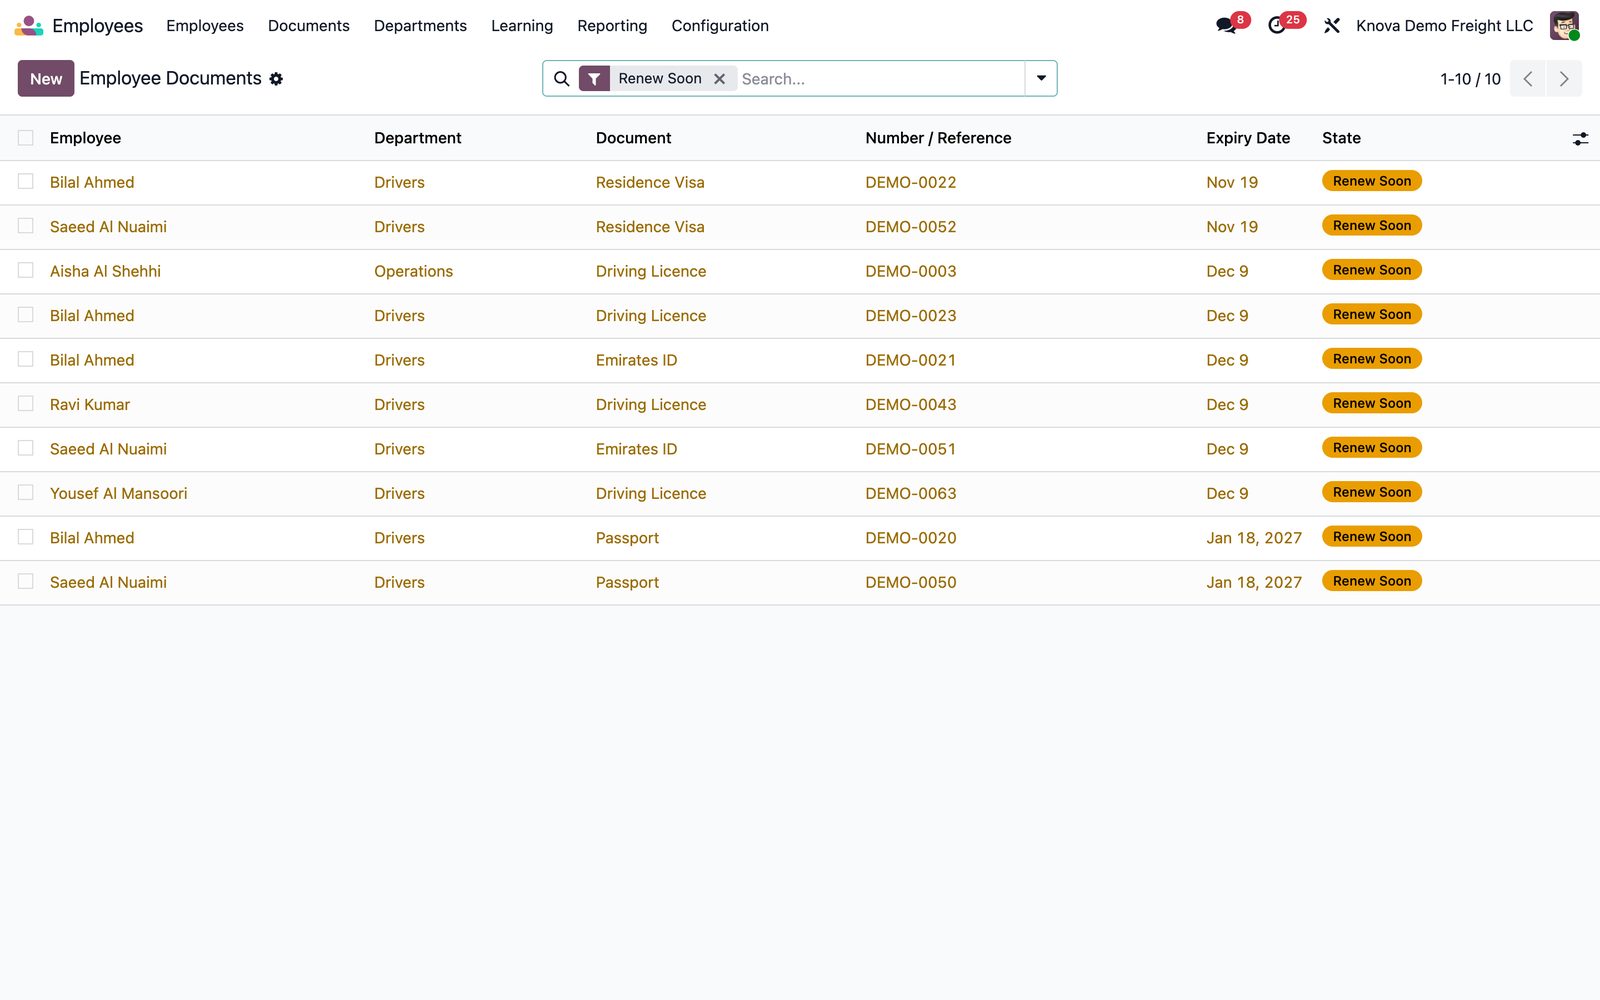Click the Department column header

(x=417, y=138)
